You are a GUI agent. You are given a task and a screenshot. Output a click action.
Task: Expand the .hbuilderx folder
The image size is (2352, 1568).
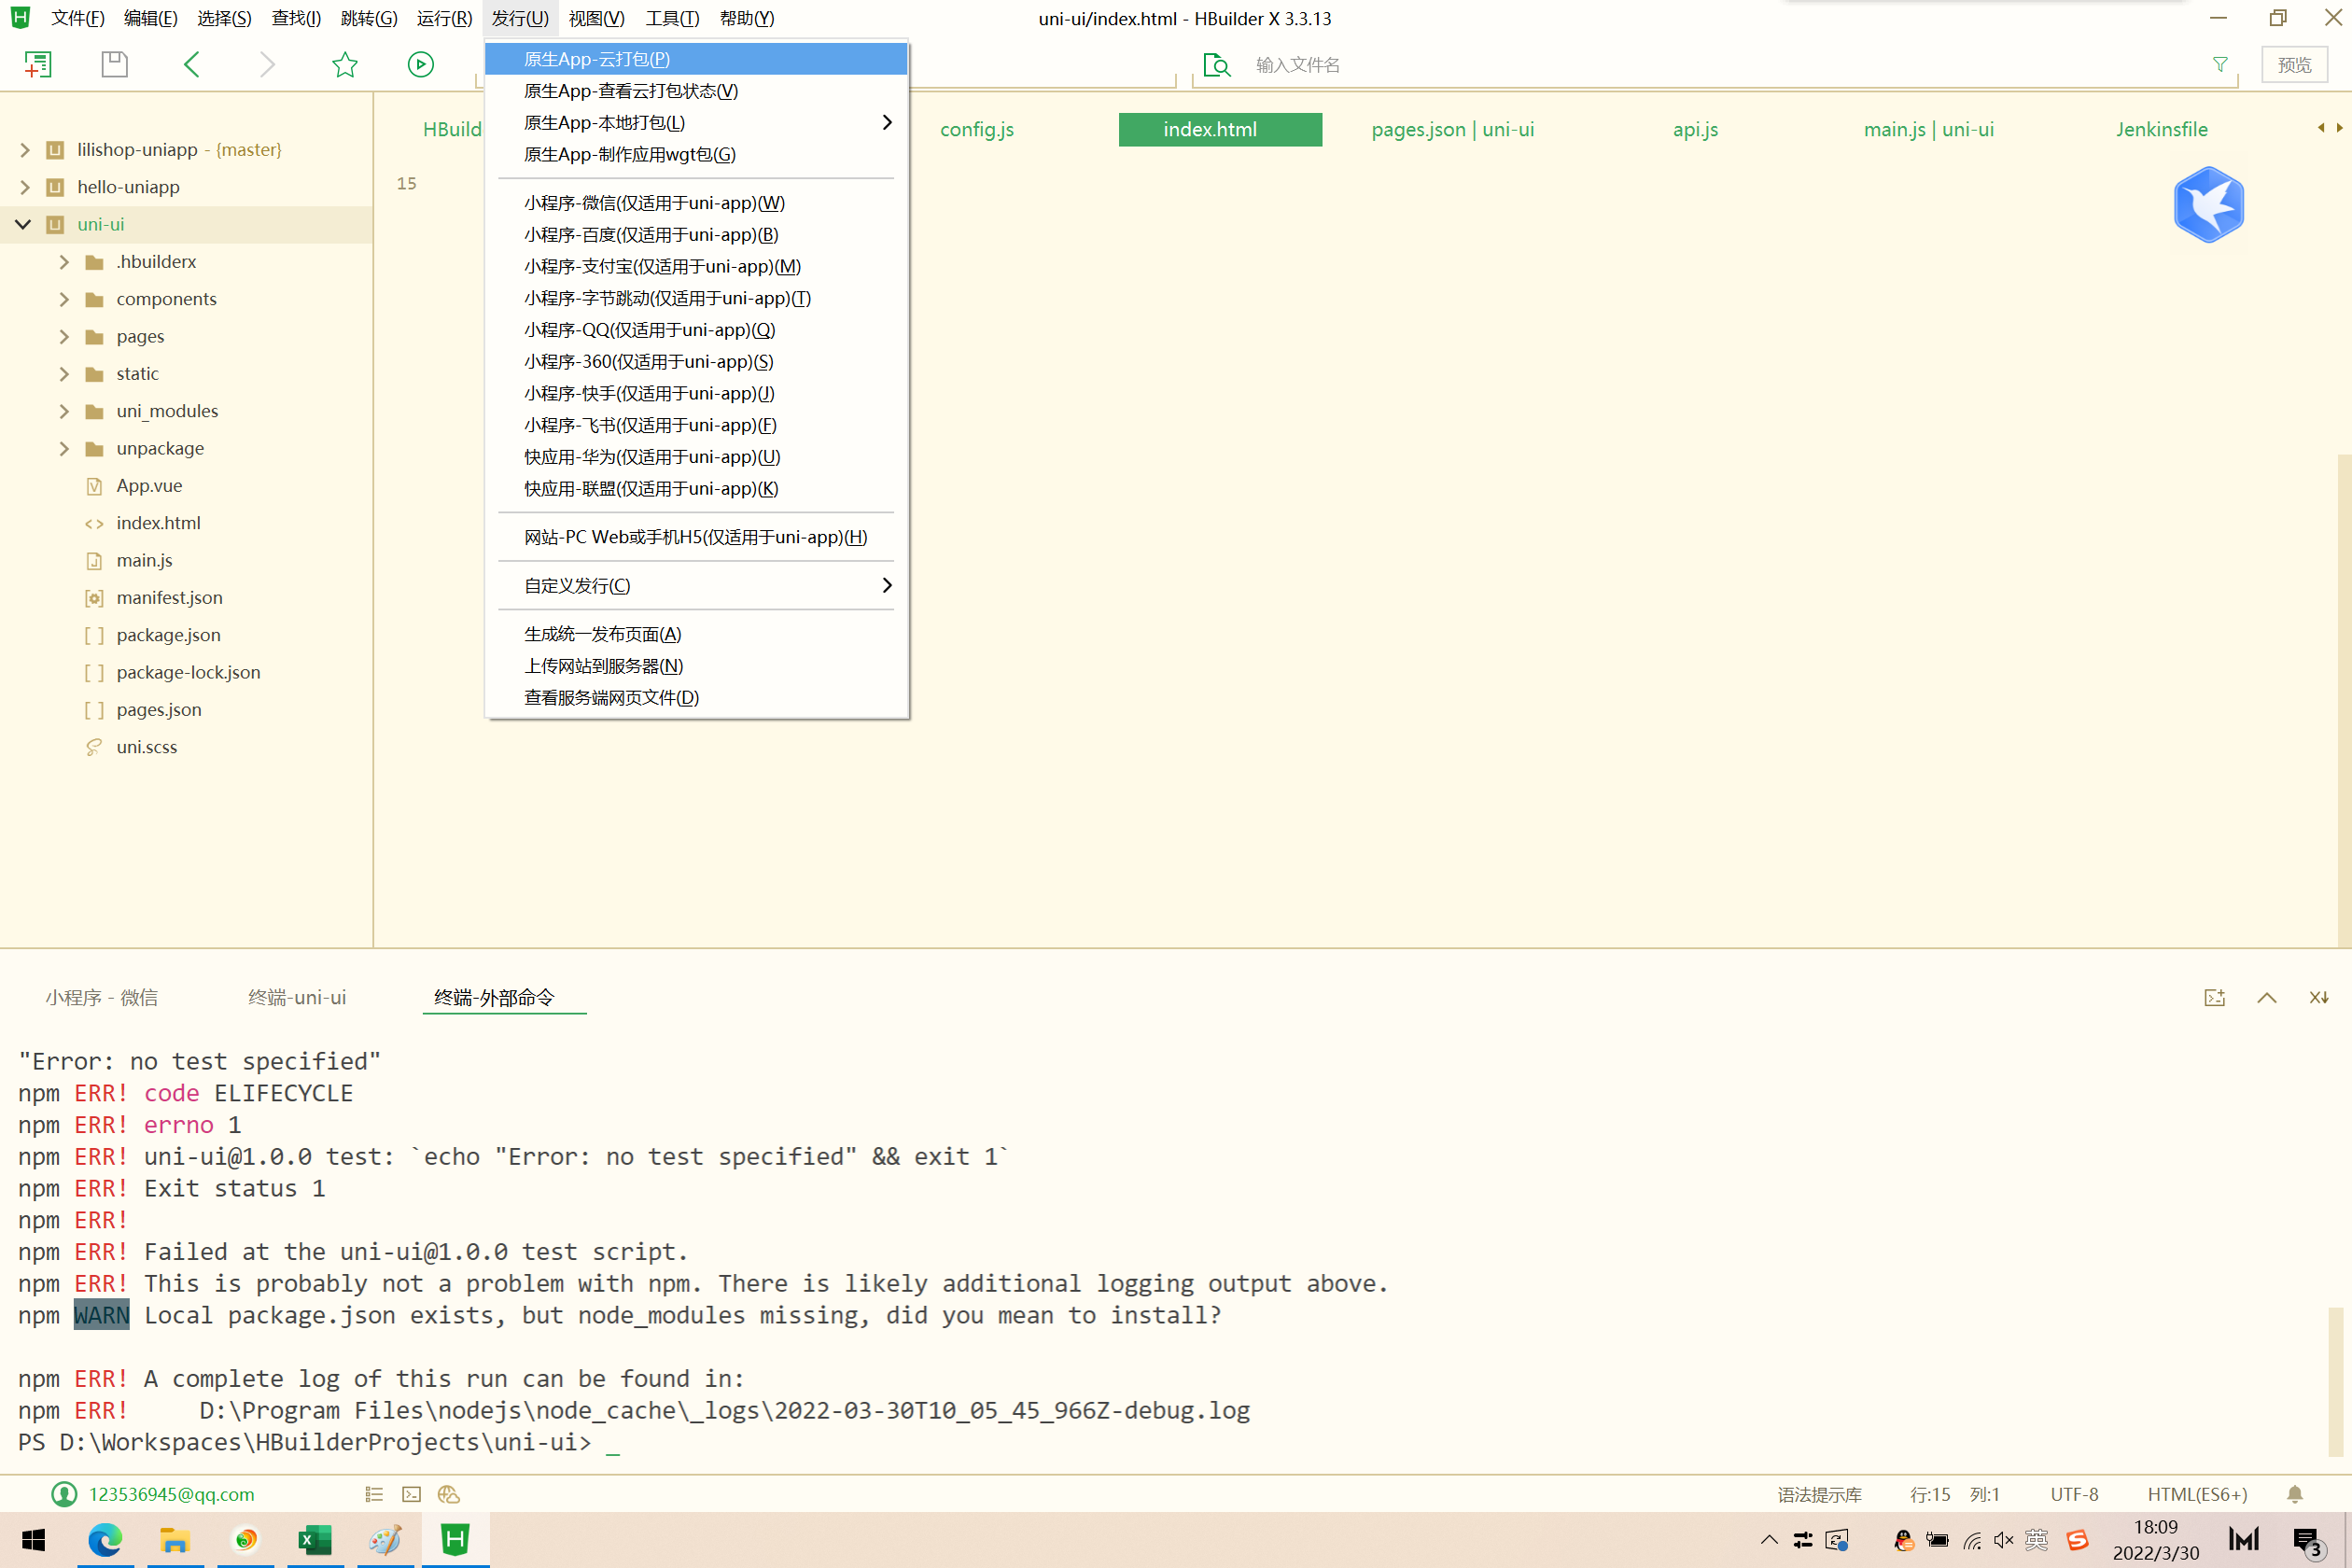coord(64,262)
